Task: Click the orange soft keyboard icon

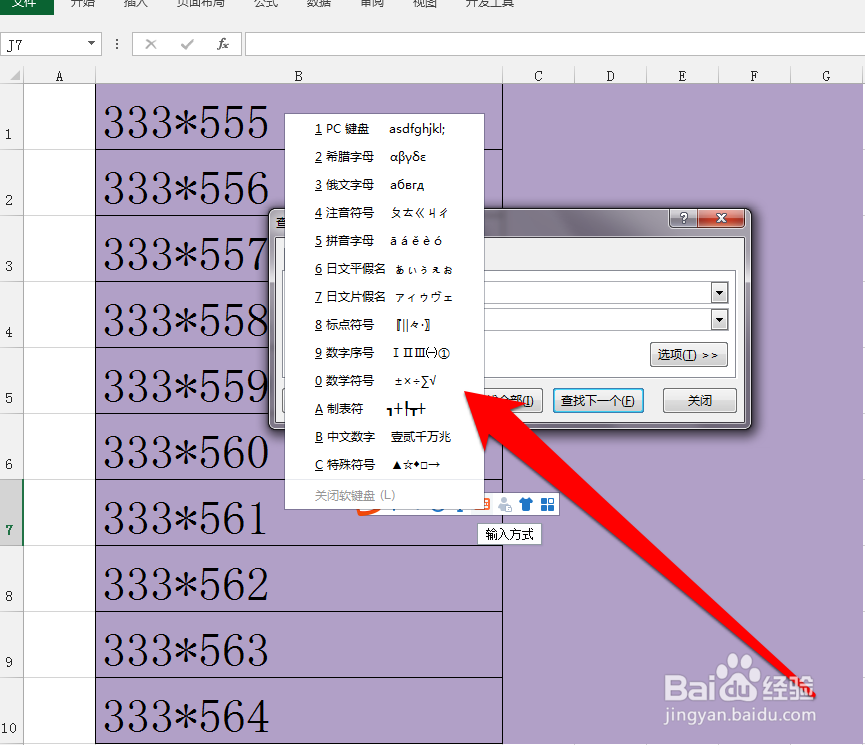Action: (x=486, y=503)
